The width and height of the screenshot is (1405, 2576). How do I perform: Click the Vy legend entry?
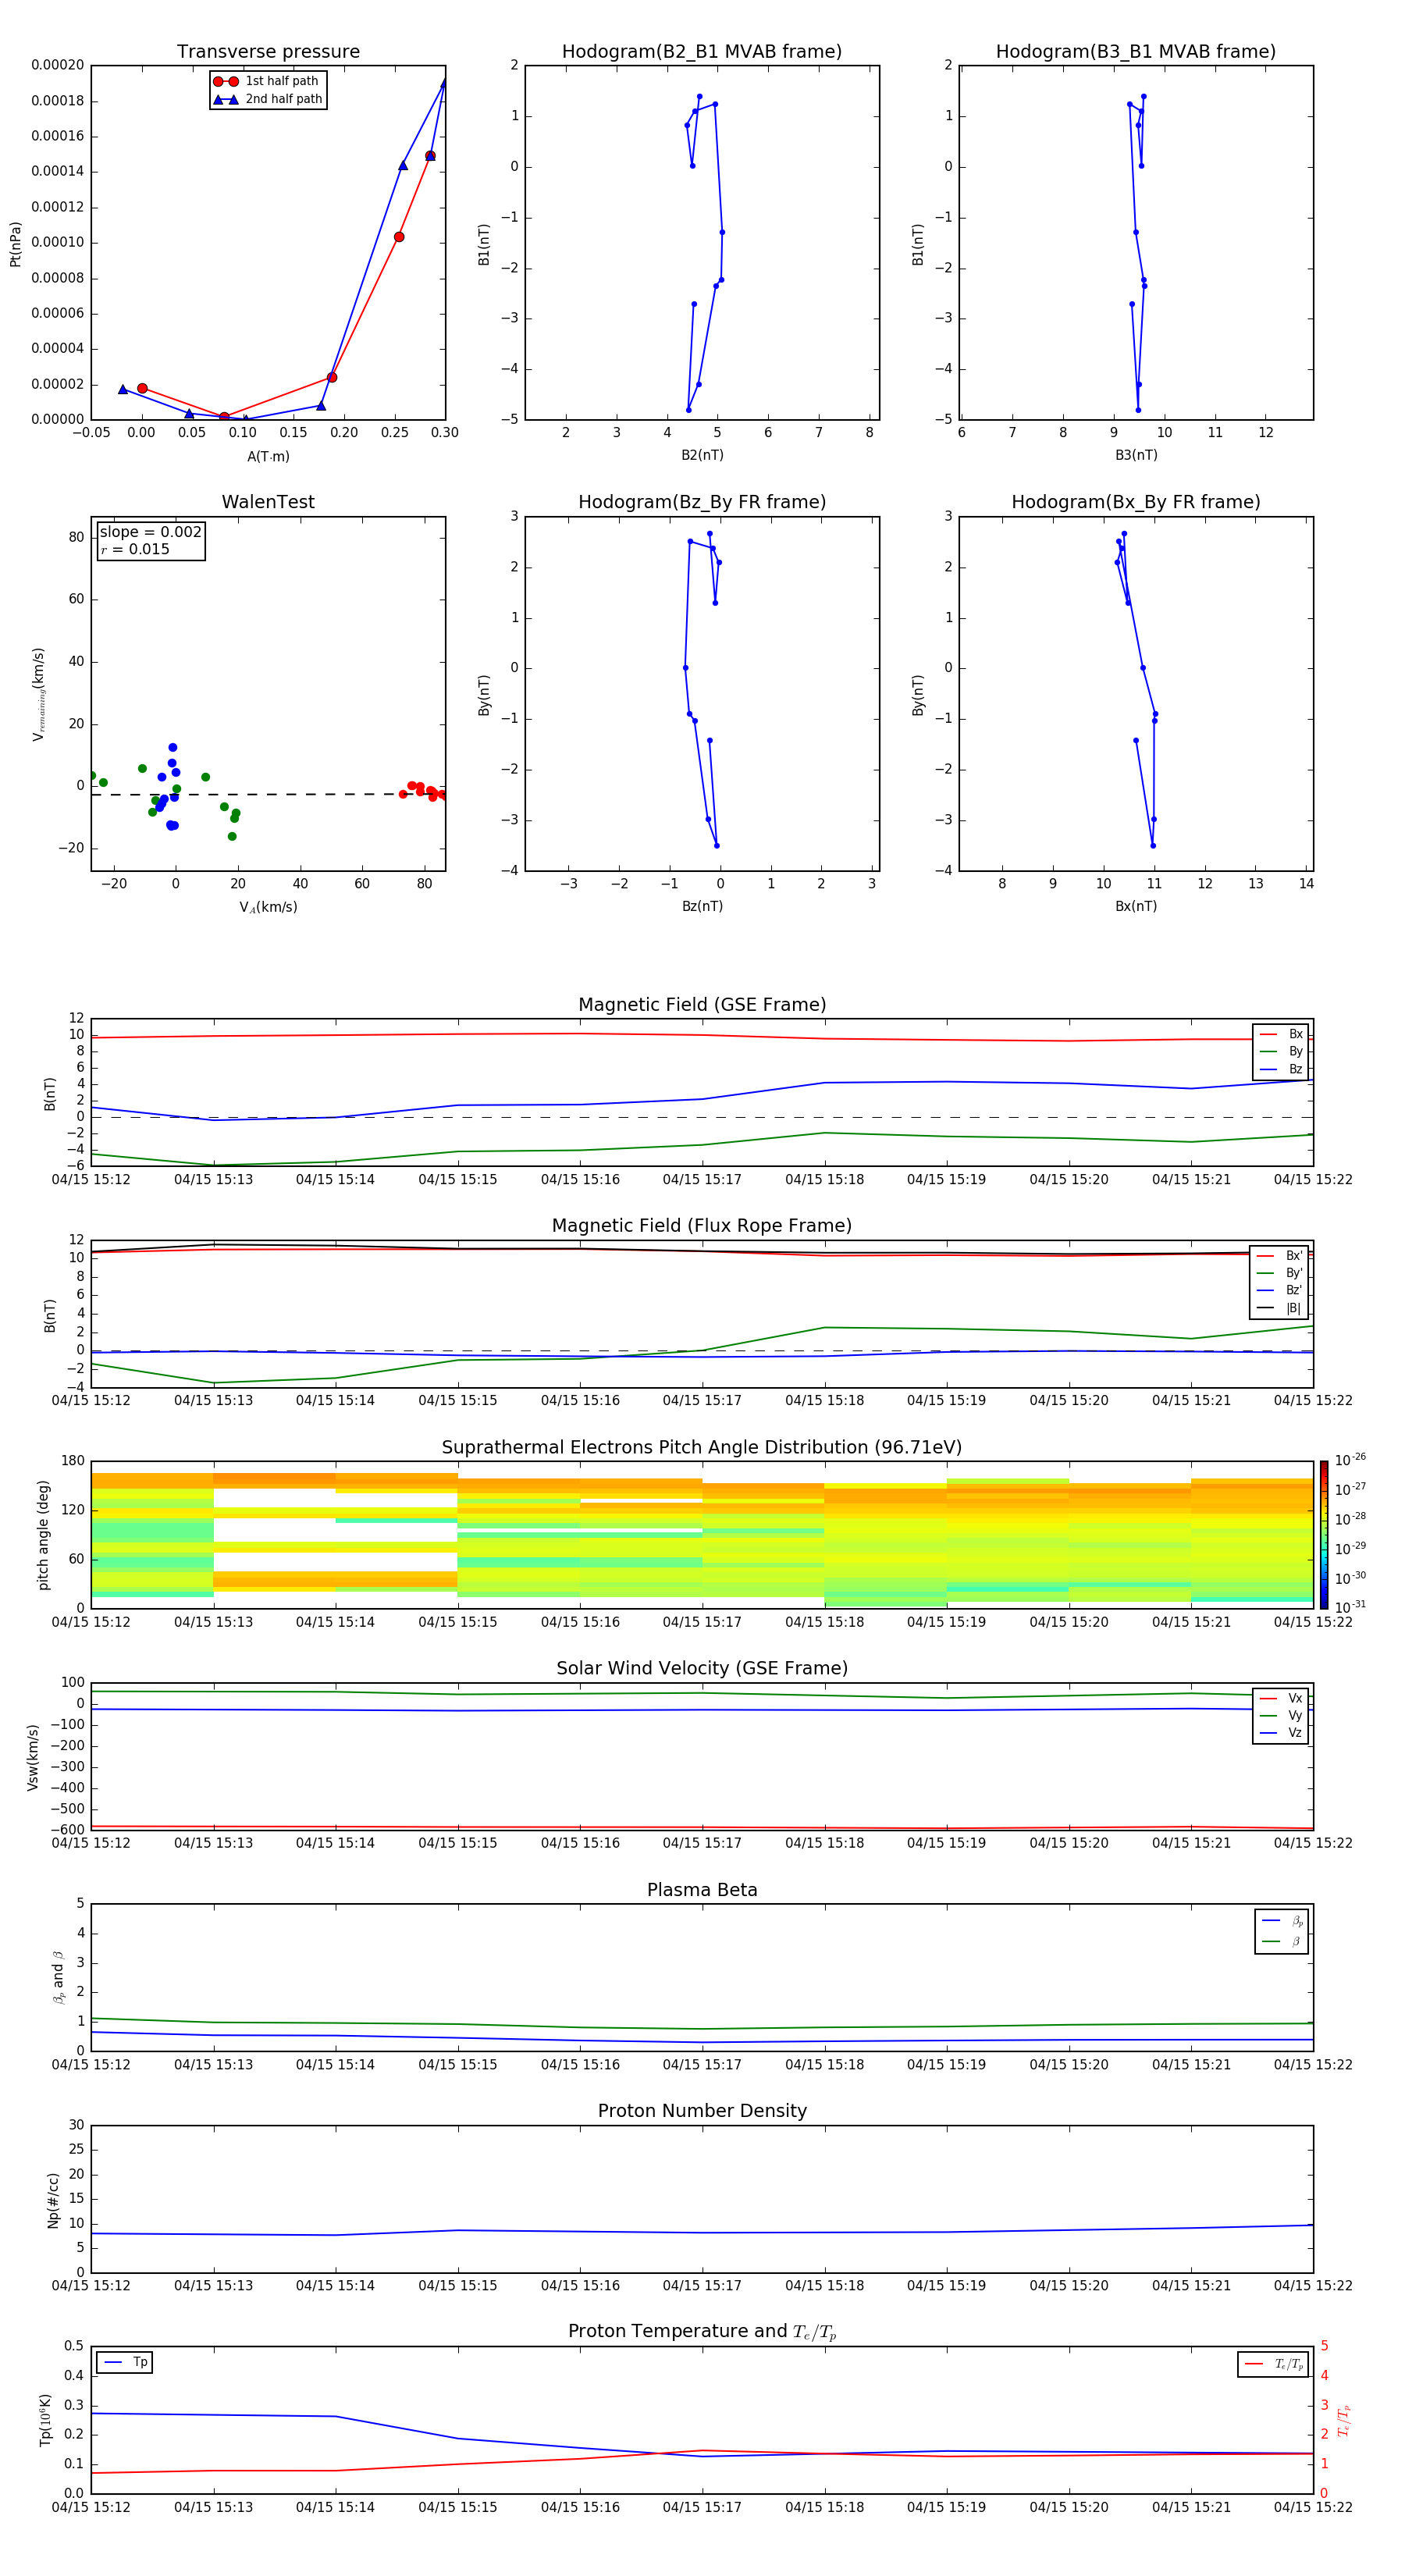click(x=1281, y=1715)
